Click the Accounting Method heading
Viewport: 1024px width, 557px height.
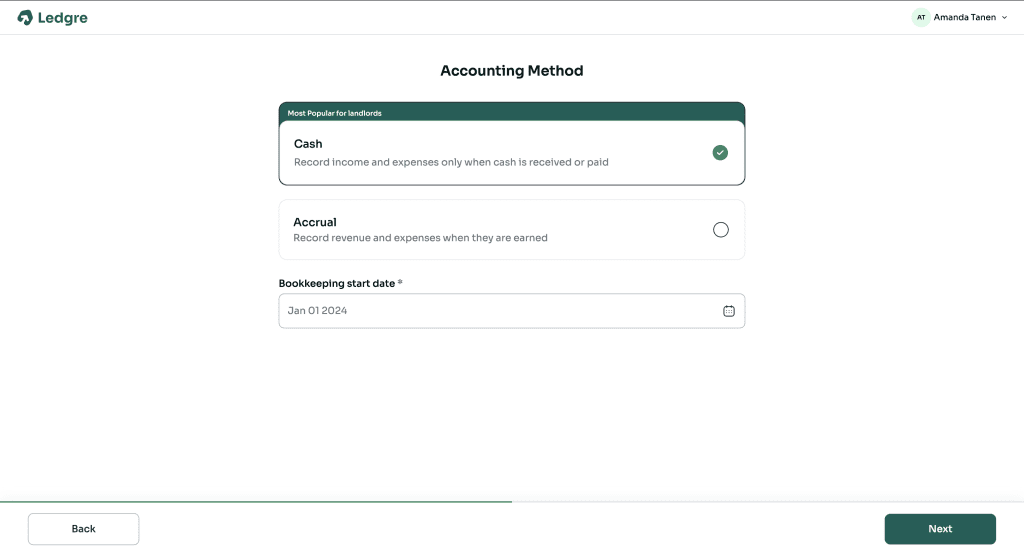tap(512, 71)
